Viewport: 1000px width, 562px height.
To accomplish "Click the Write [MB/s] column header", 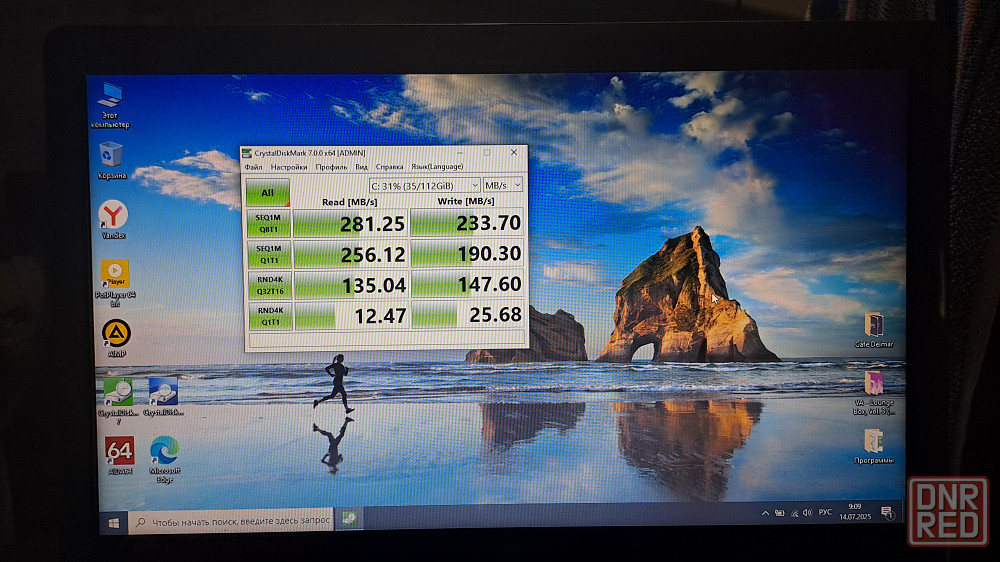I will point(466,202).
